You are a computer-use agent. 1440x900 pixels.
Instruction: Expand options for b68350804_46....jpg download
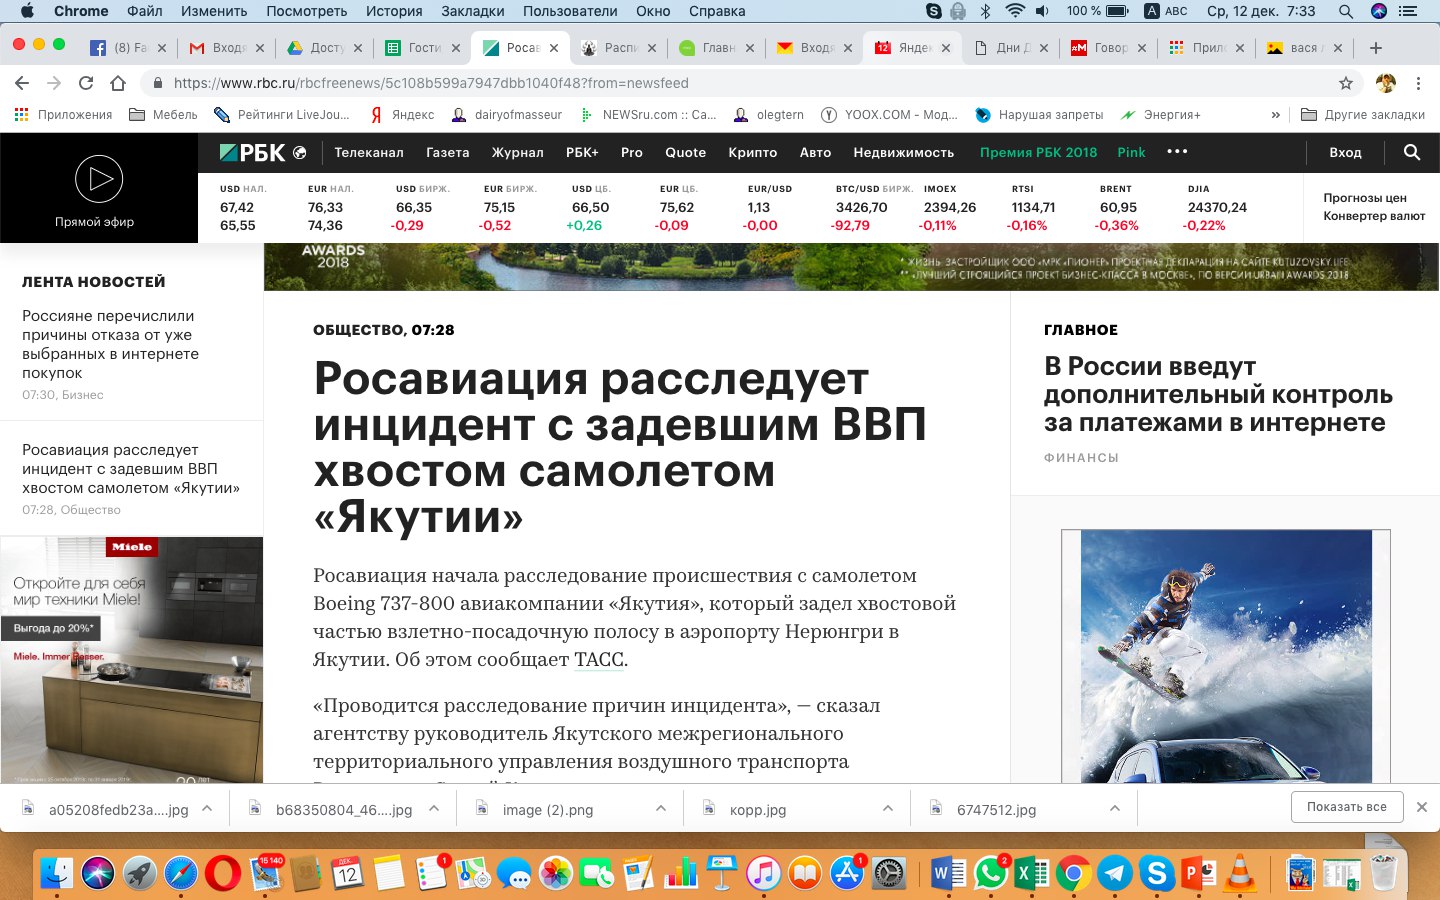[434, 808]
